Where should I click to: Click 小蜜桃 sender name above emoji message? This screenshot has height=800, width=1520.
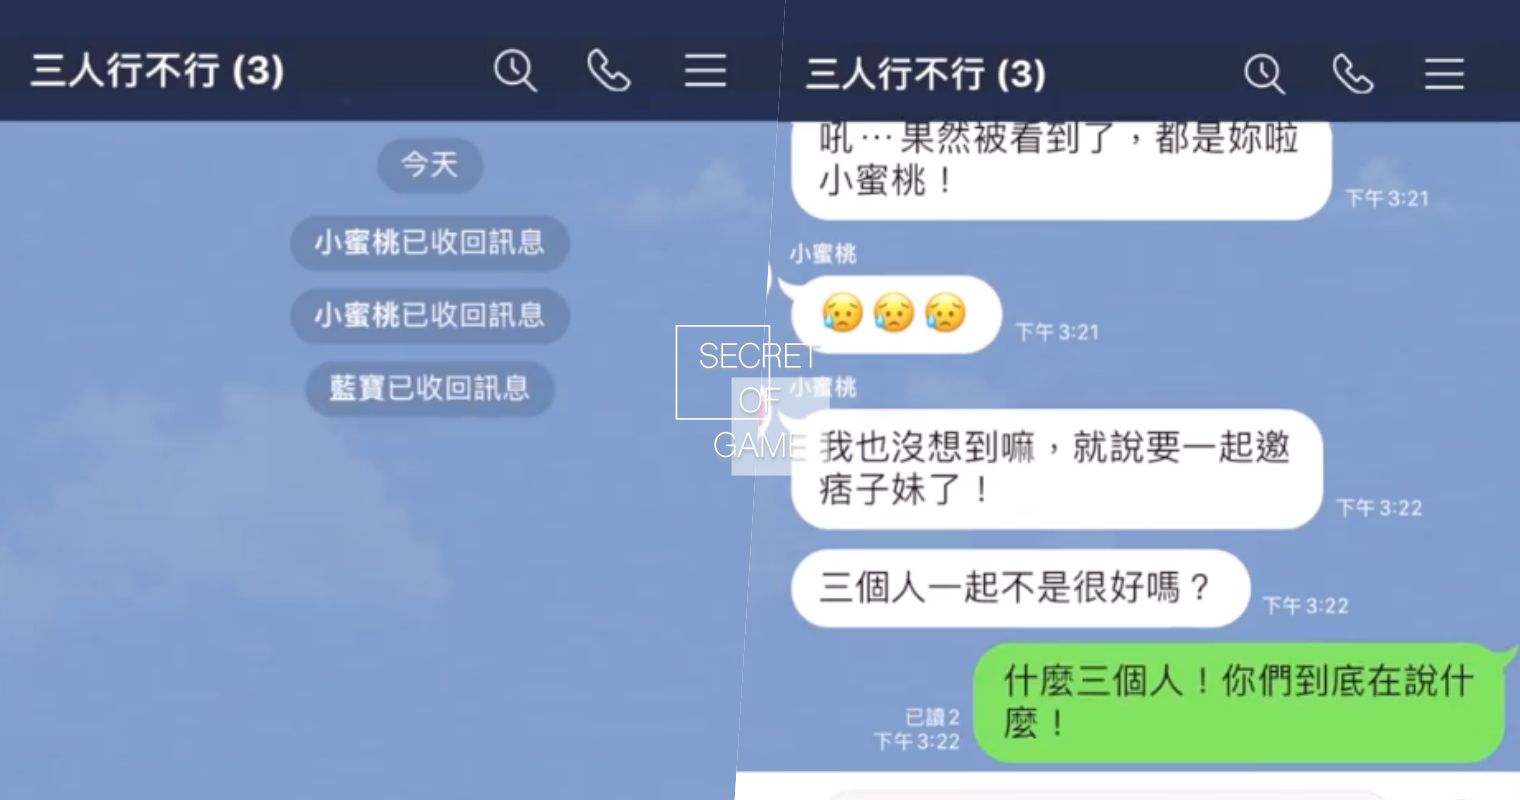(x=823, y=254)
